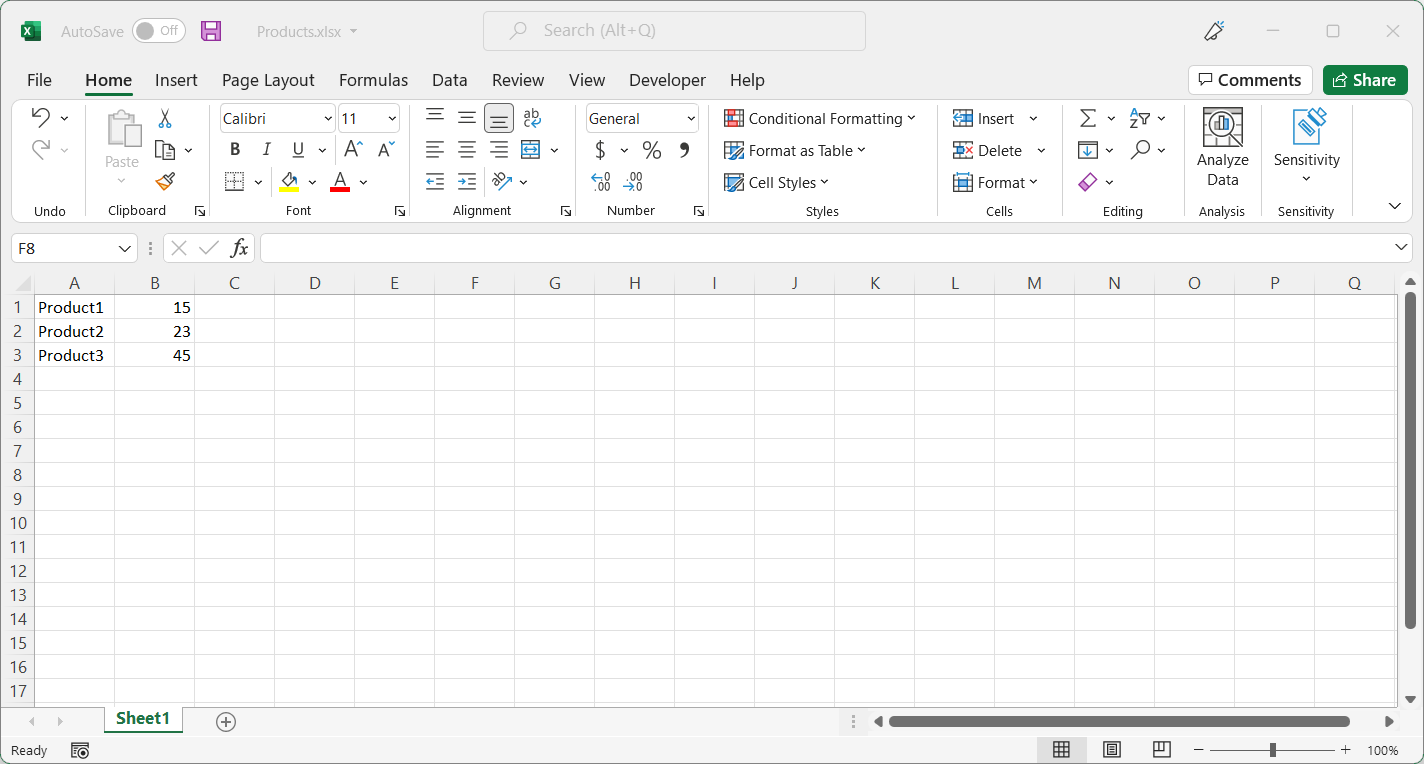Switch to the Formulas ribbon tab
The width and height of the screenshot is (1424, 764).
(373, 80)
